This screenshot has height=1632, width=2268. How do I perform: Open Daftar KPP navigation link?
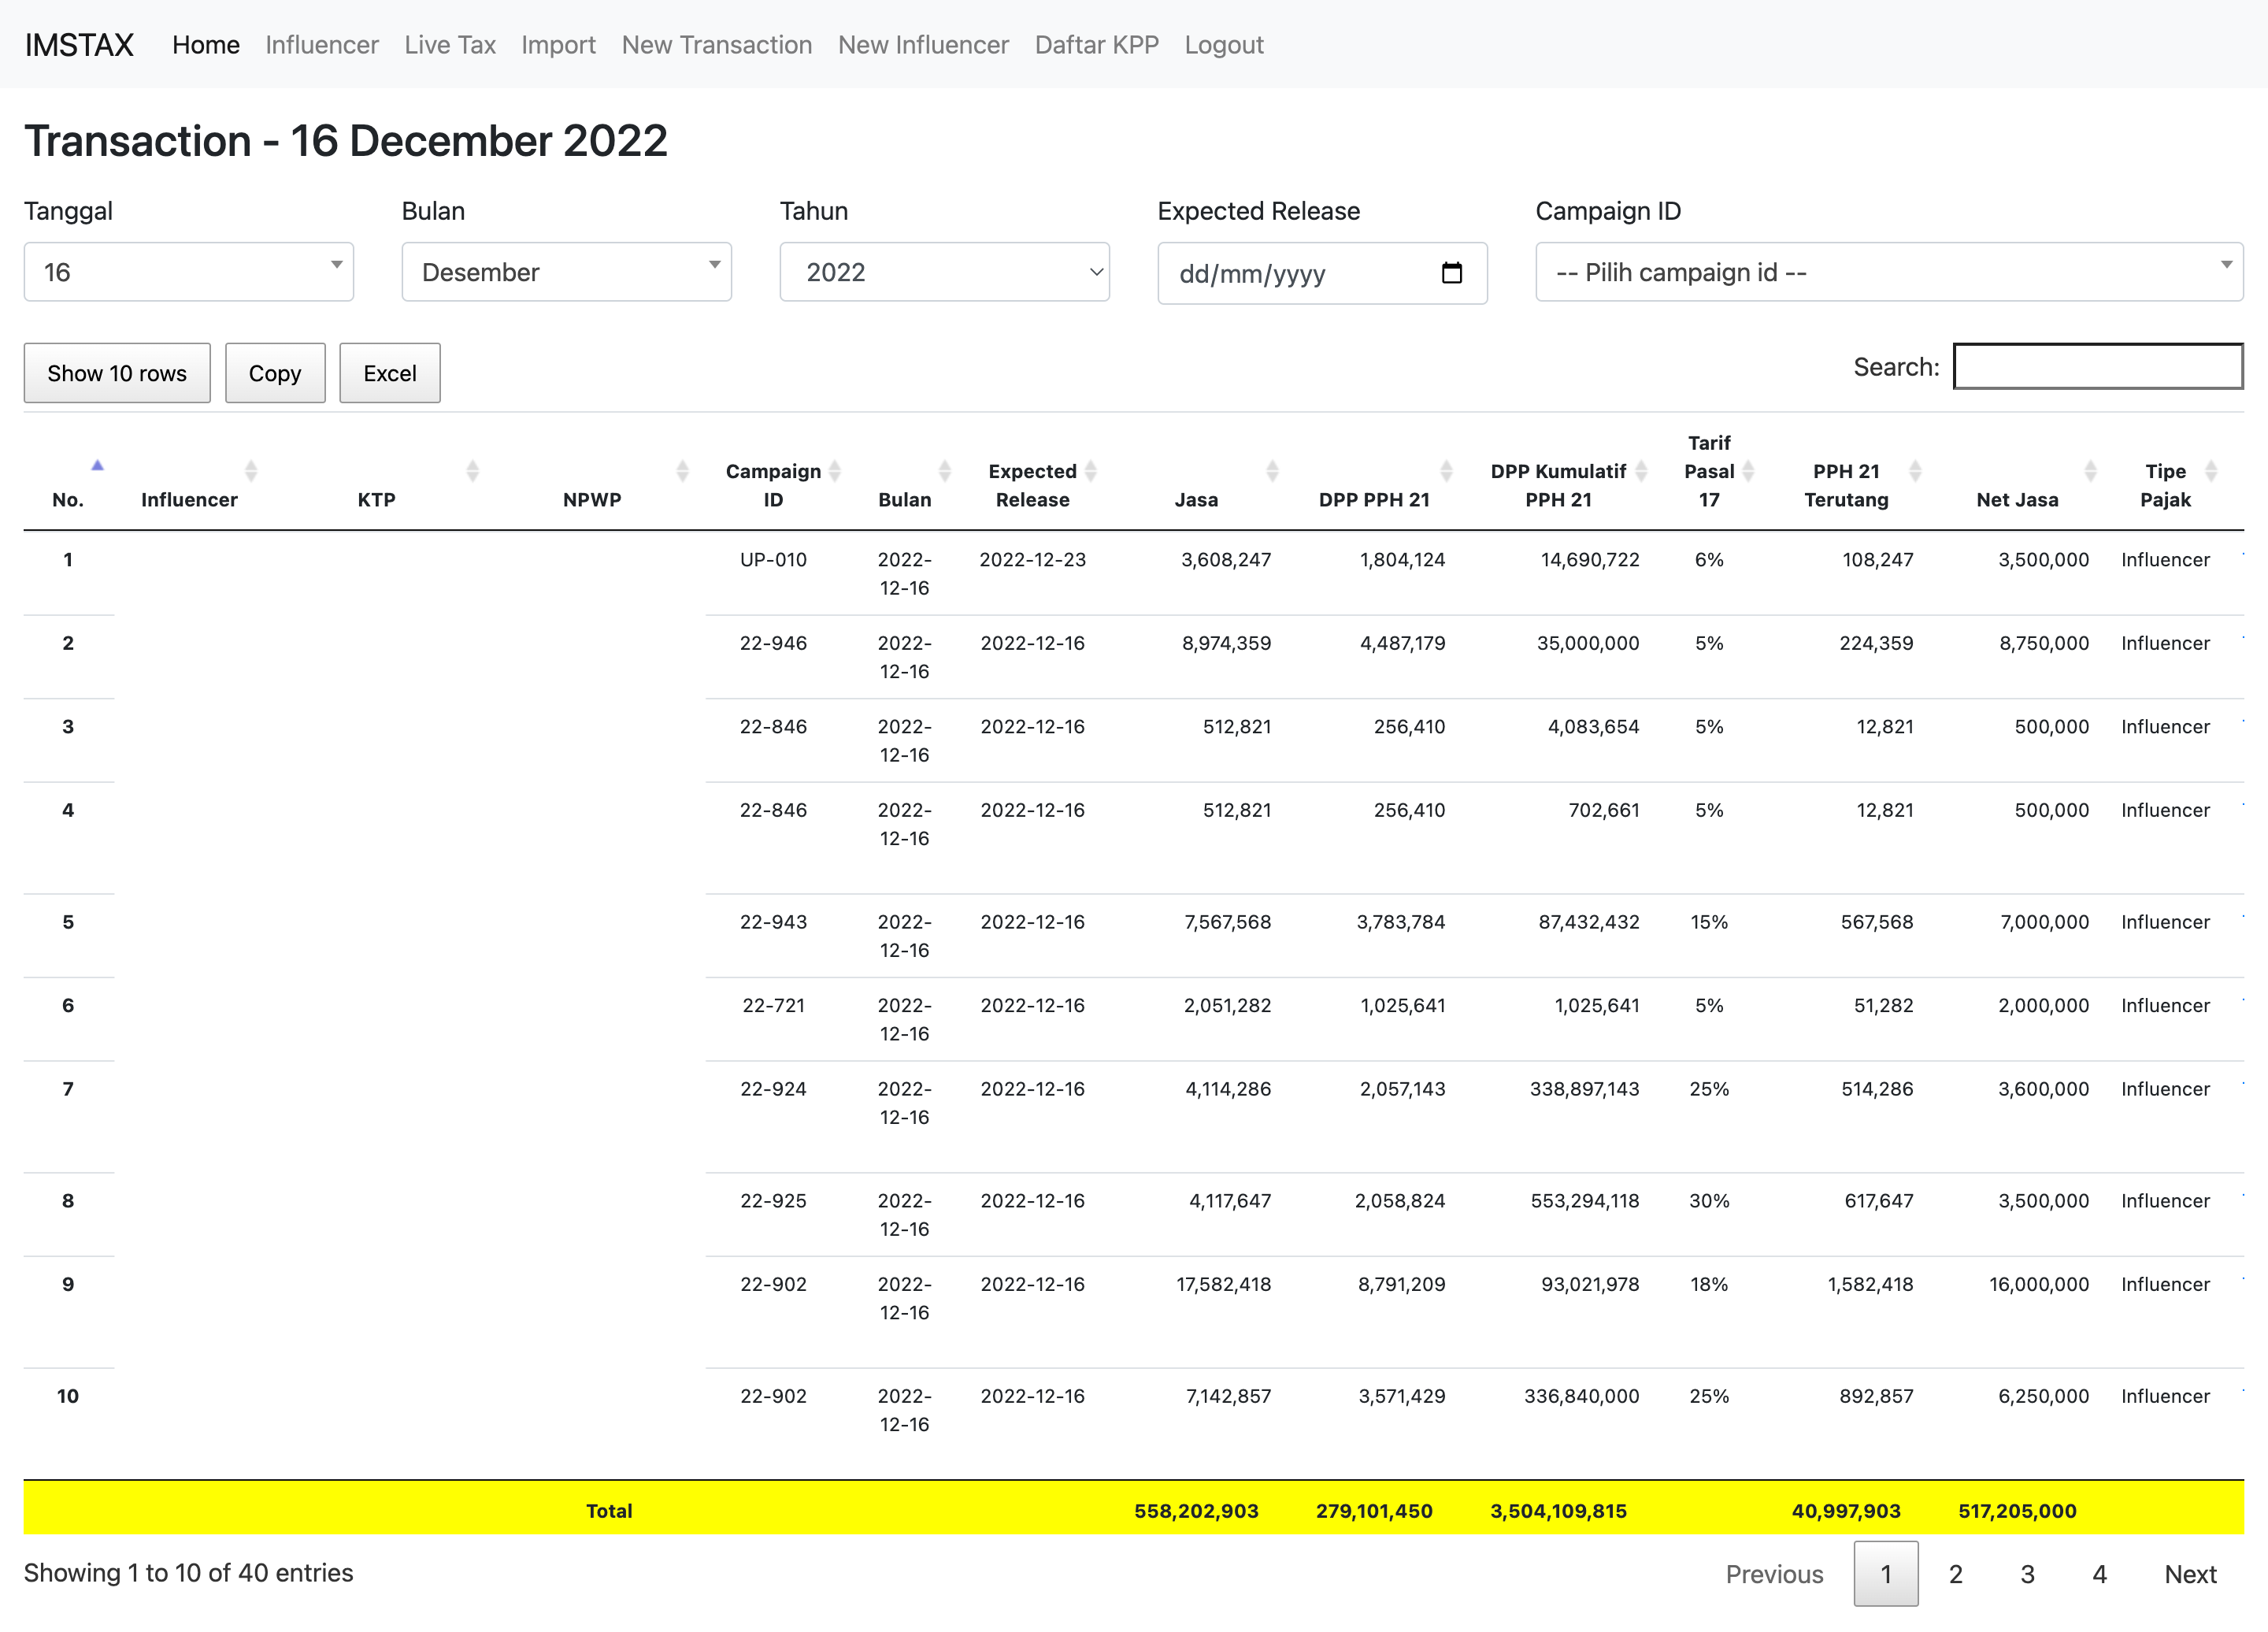(x=1096, y=45)
